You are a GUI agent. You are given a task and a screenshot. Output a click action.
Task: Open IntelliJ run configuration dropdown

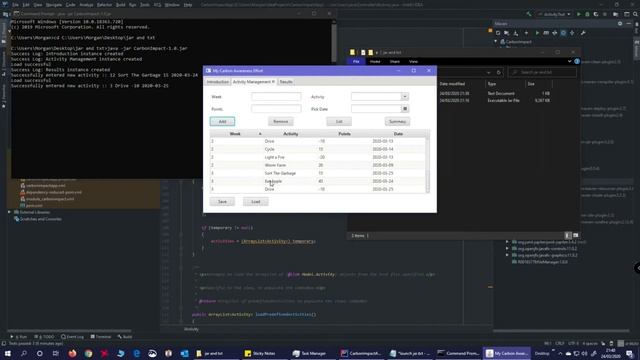(554, 14)
